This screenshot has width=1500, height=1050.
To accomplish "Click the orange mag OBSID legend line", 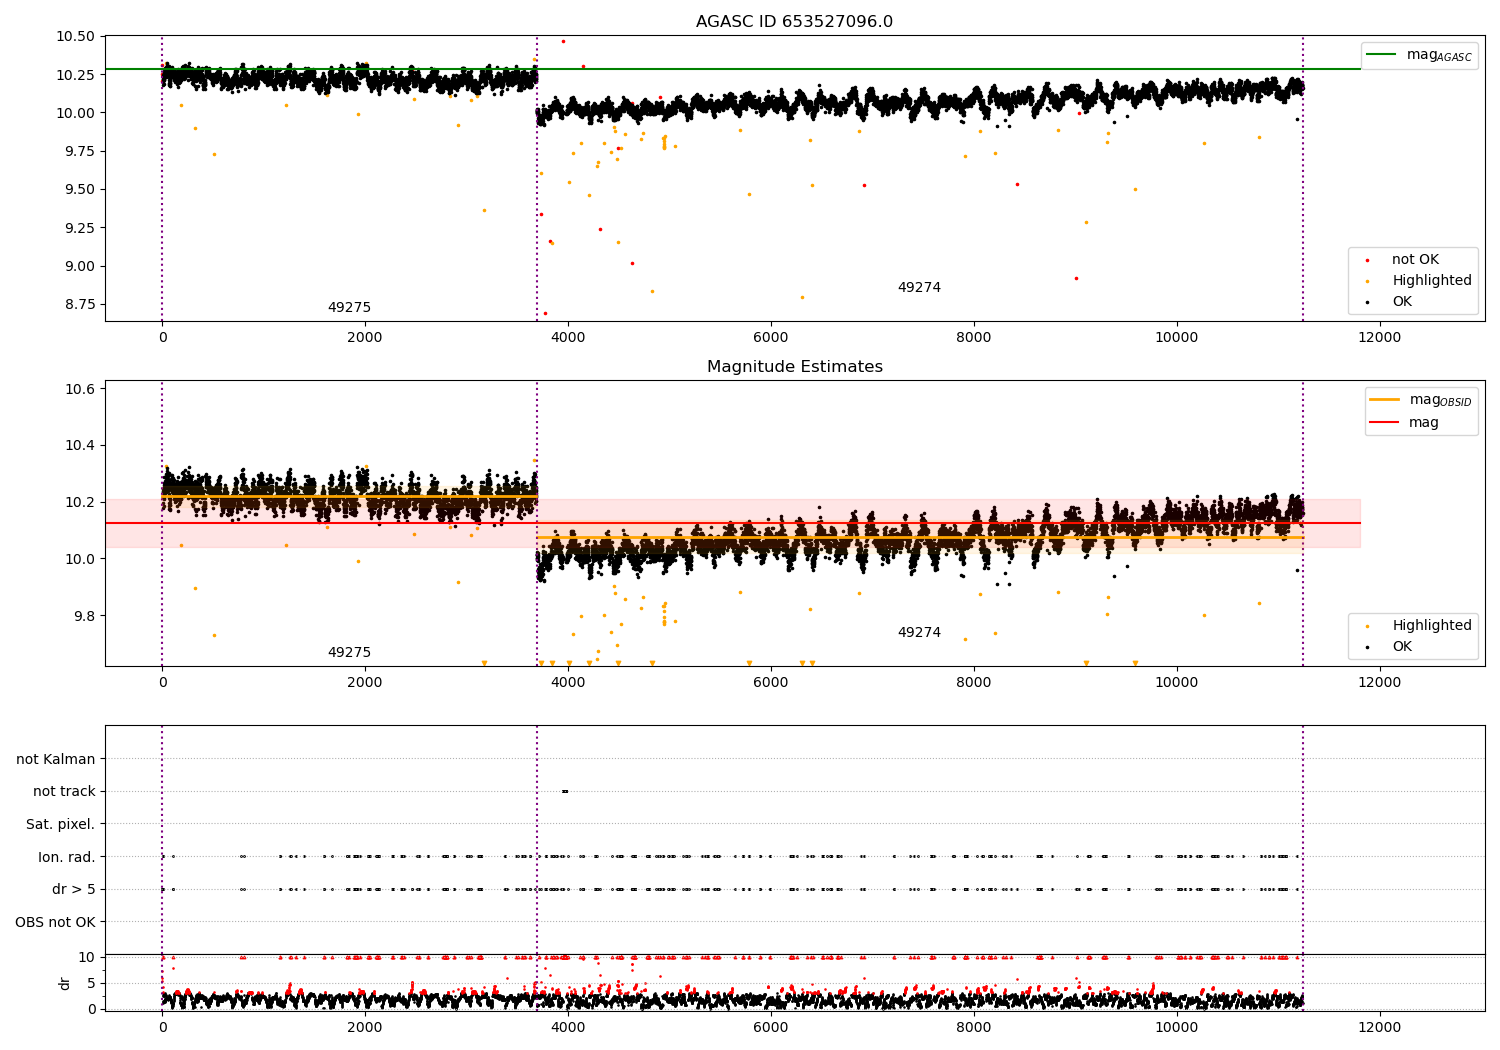I will tap(1385, 399).
